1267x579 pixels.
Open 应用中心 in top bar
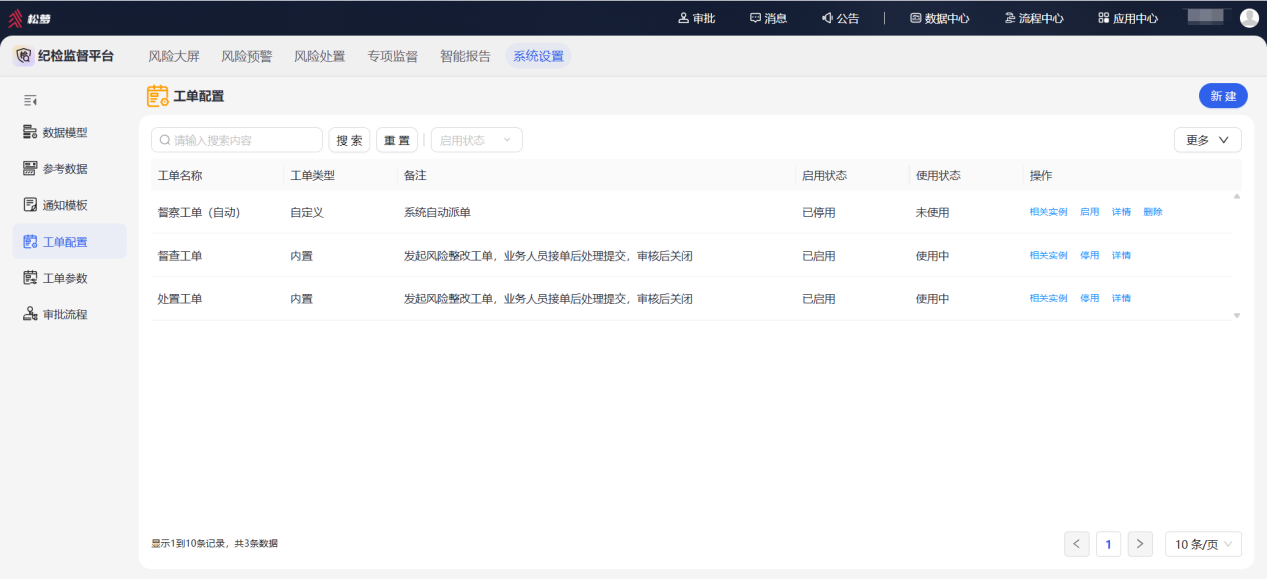pyautogui.click(x=1128, y=18)
